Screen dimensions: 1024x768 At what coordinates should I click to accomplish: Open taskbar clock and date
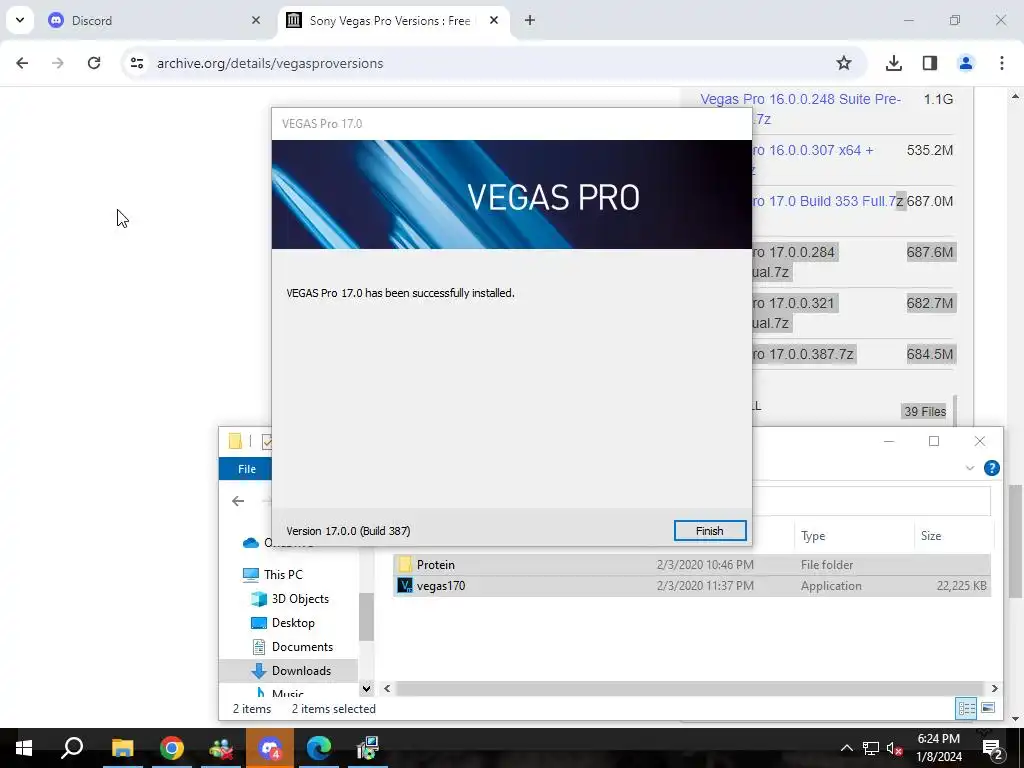click(939, 748)
